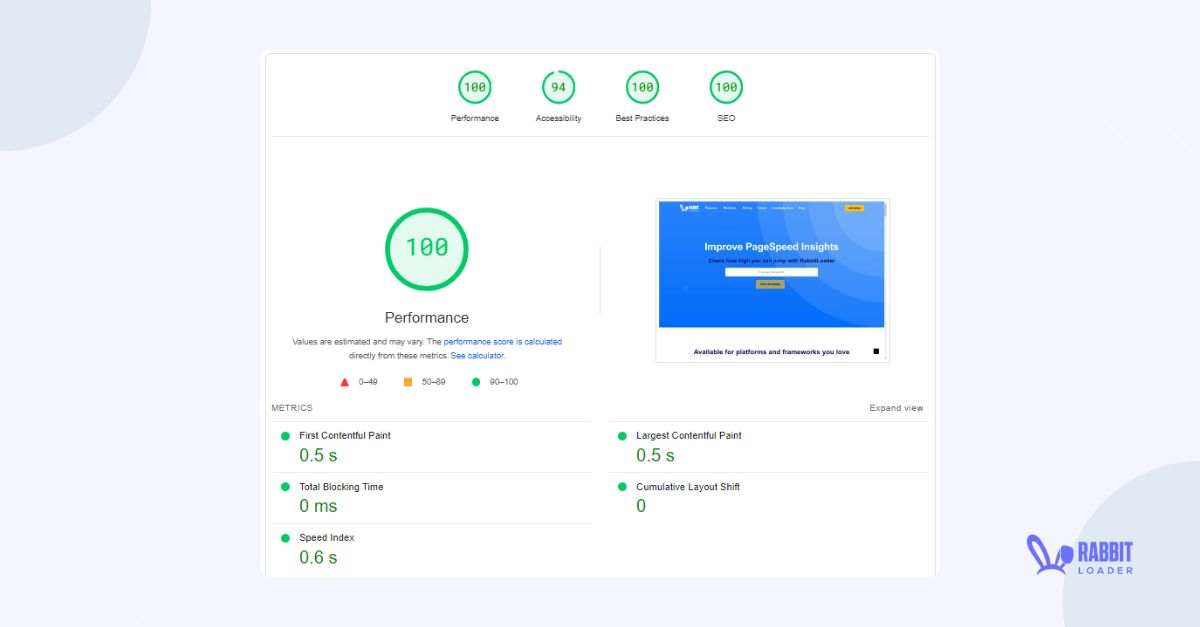Click the yellow button in thumbnail's top-right
This screenshot has height=627, width=1200.
pos(854,208)
